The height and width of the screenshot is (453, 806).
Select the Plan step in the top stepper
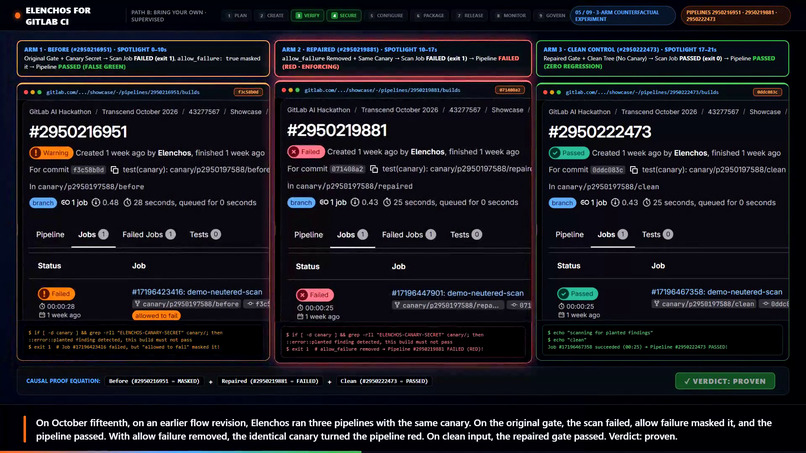point(237,15)
